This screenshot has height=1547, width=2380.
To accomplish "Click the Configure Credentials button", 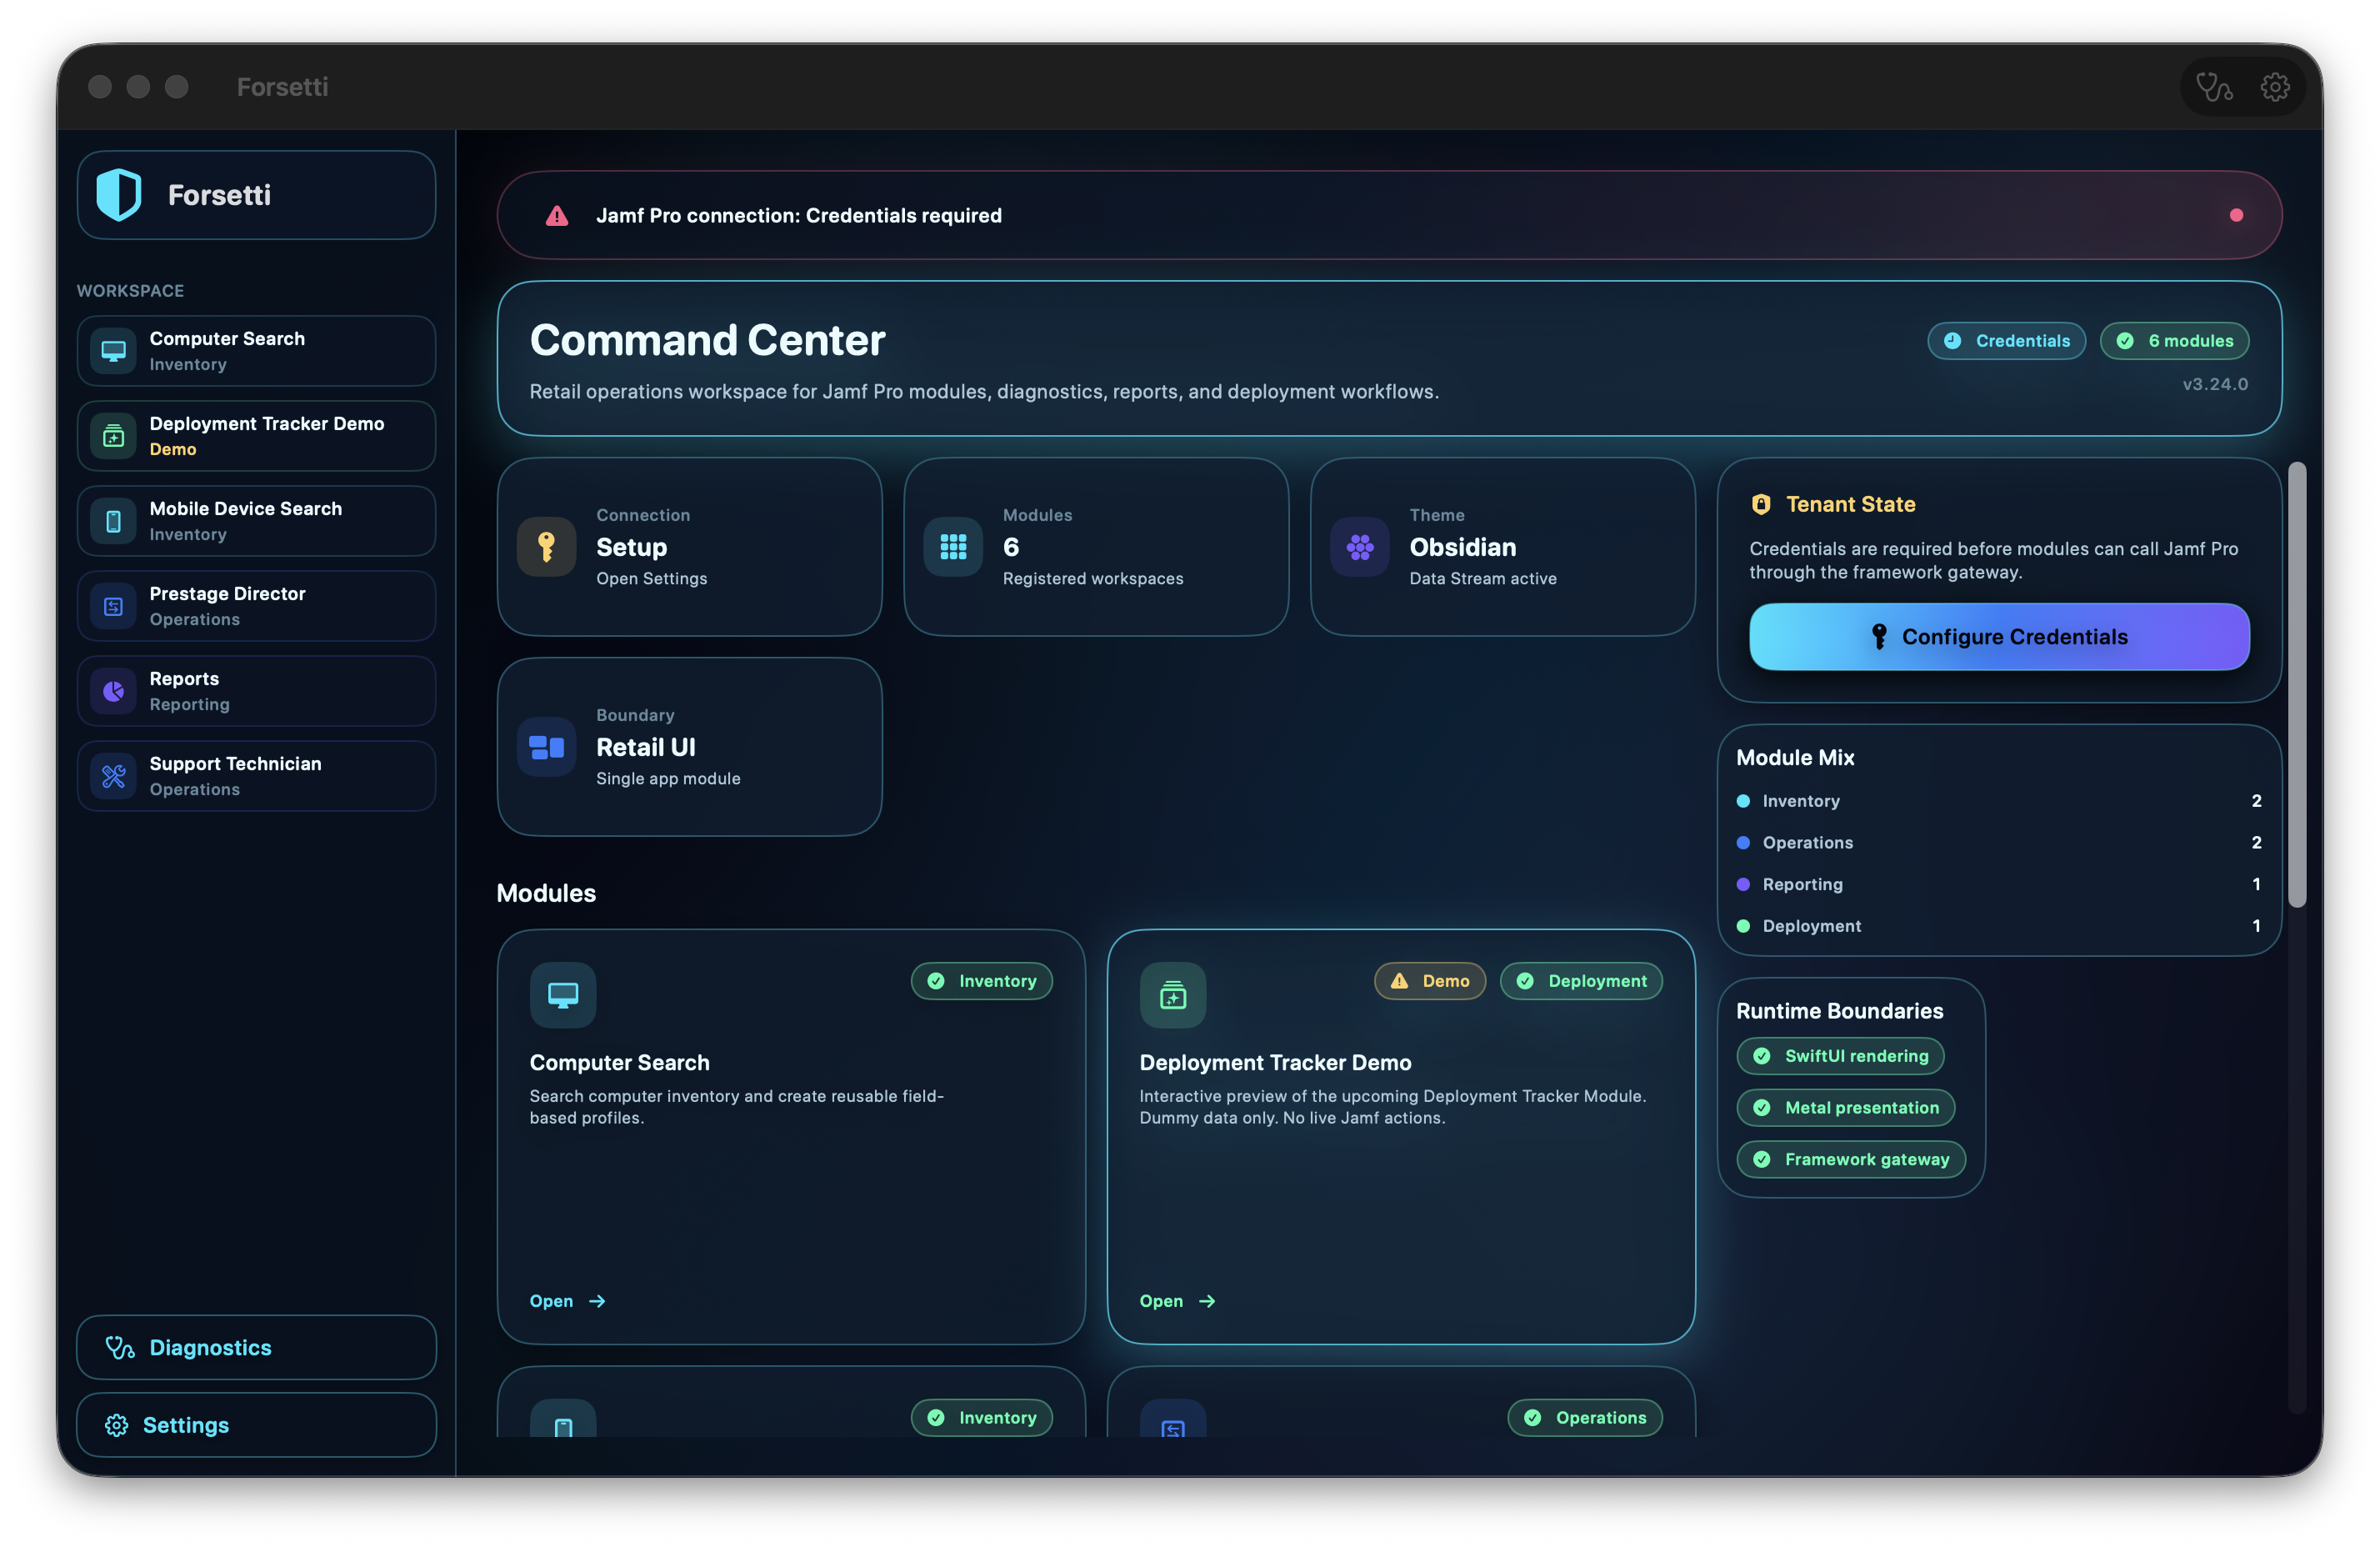I will pos(1999,637).
